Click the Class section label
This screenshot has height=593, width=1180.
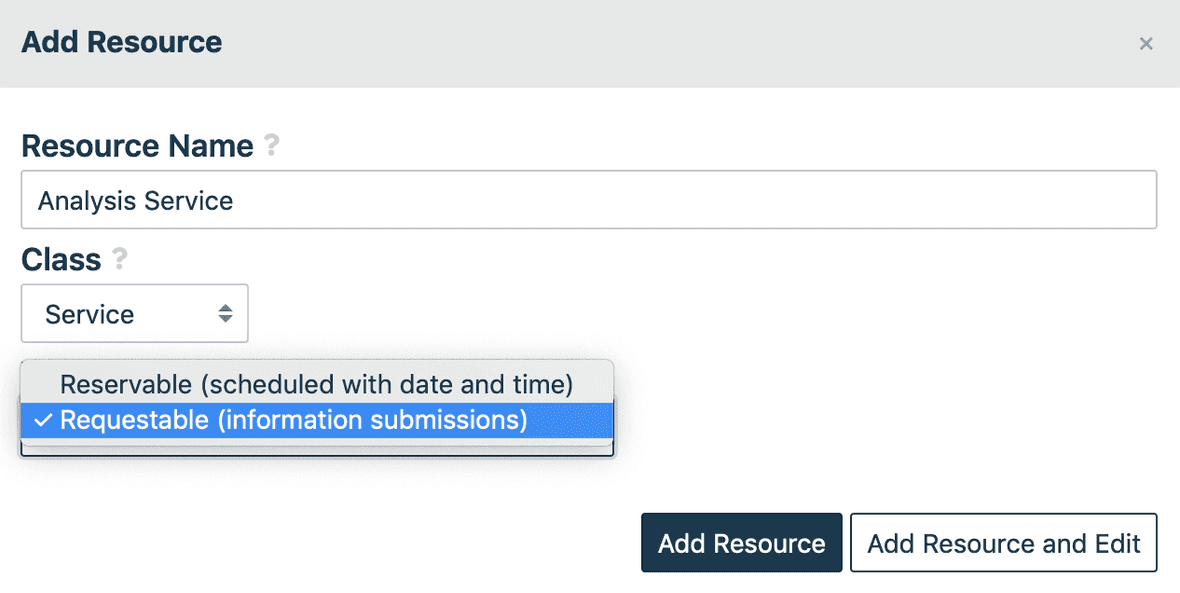pos(60,259)
